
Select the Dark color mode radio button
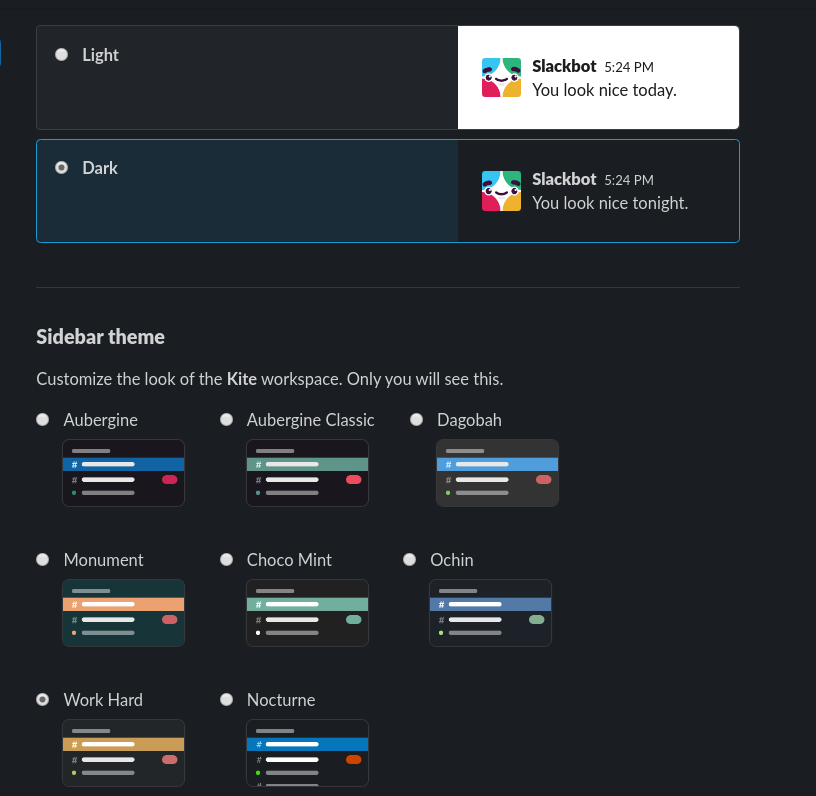61,168
